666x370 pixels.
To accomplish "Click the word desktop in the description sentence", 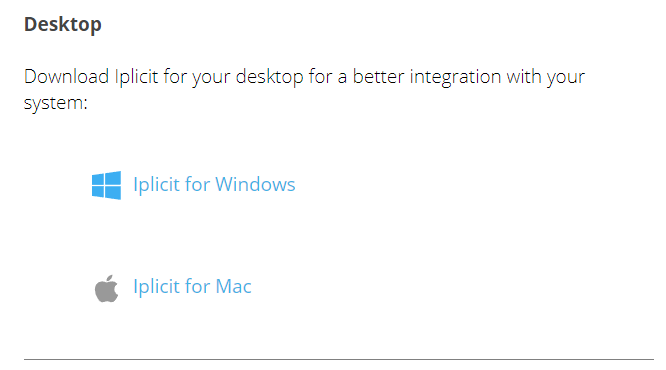I will tap(270, 78).
